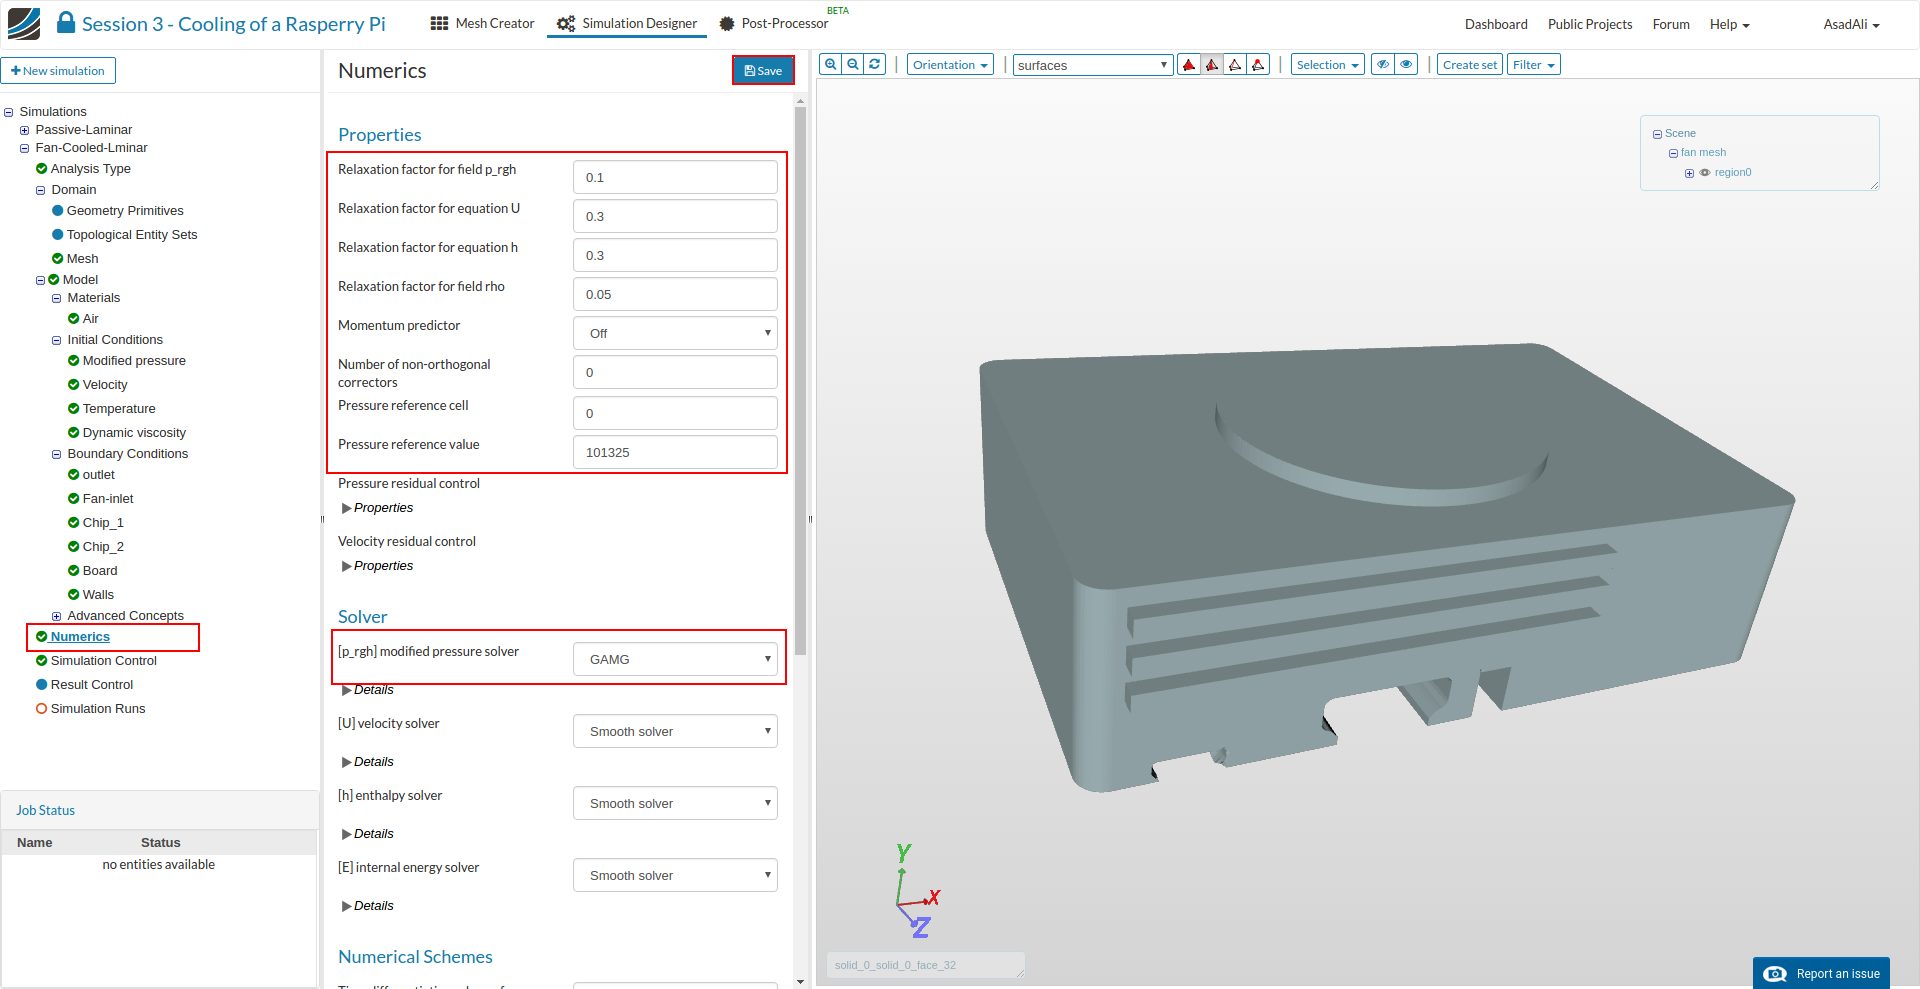1920x989 pixels.
Task: Open the Post-Processor tab
Action: click(774, 23)
